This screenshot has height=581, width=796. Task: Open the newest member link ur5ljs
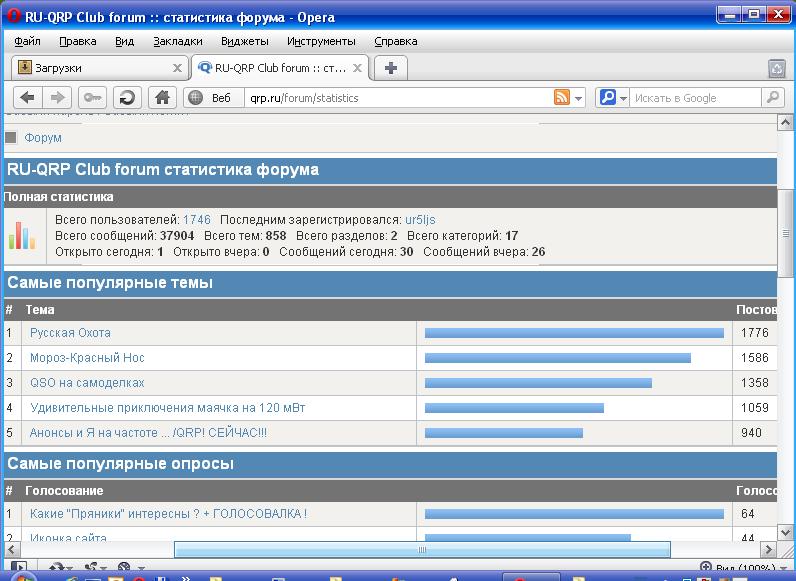pos(420,220)
